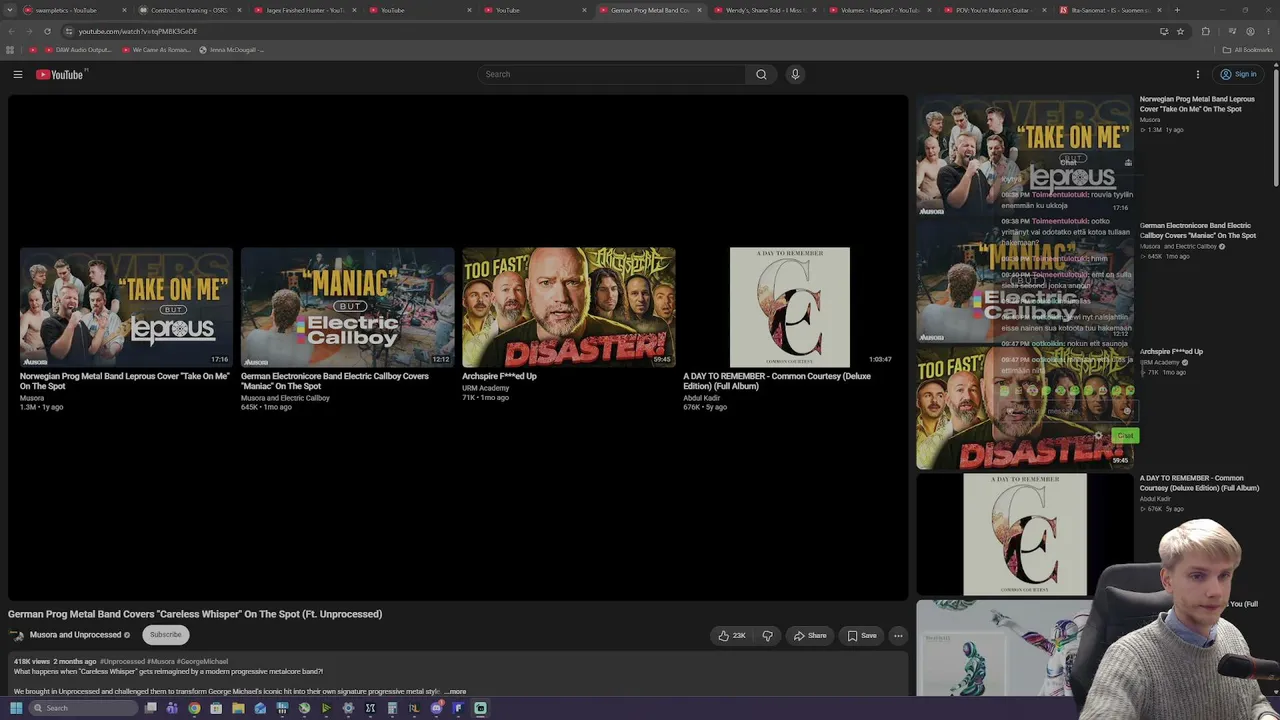Start voice search with the microphone icon
This screenshot has height=720, width=1280.
point(795,74)
